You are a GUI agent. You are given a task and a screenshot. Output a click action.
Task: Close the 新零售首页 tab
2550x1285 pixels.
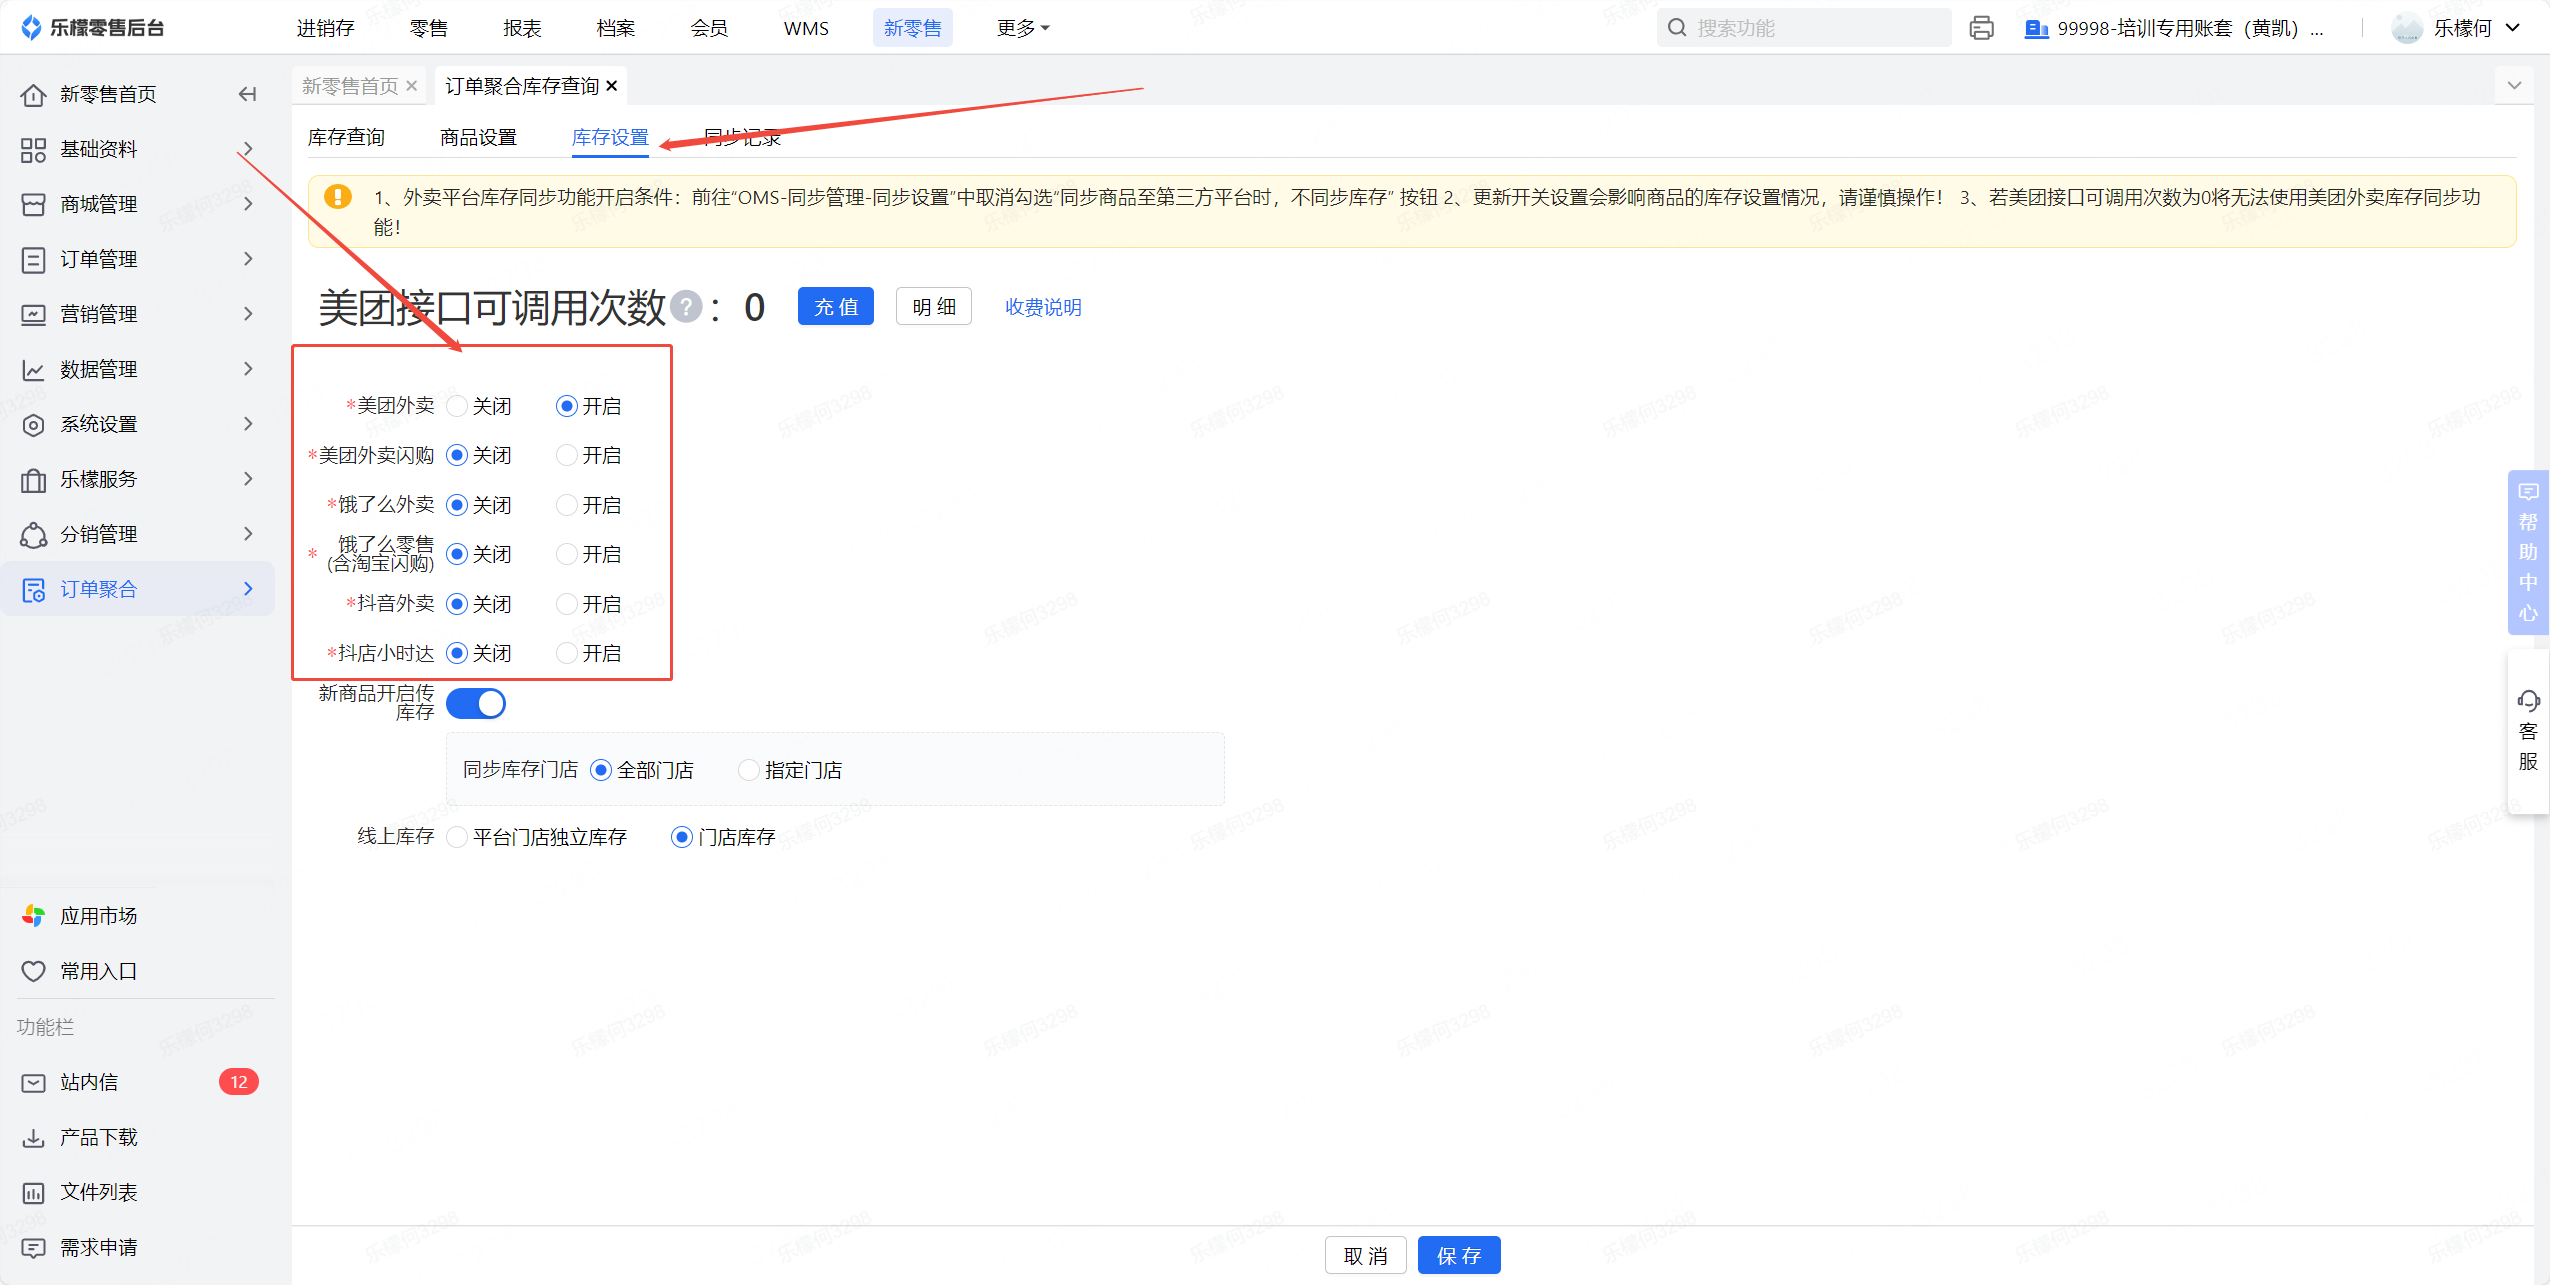(x=411, y=86)
